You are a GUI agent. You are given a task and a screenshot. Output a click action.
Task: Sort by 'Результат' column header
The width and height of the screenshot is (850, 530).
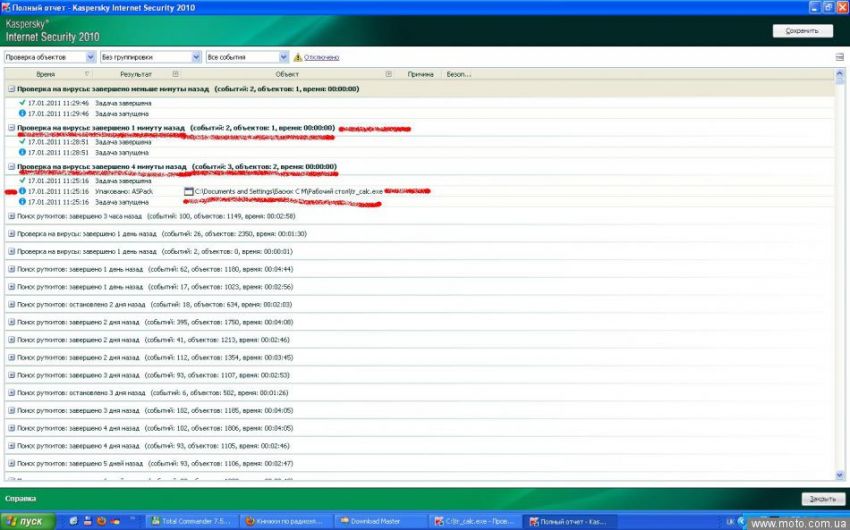[x=136, y=74]
